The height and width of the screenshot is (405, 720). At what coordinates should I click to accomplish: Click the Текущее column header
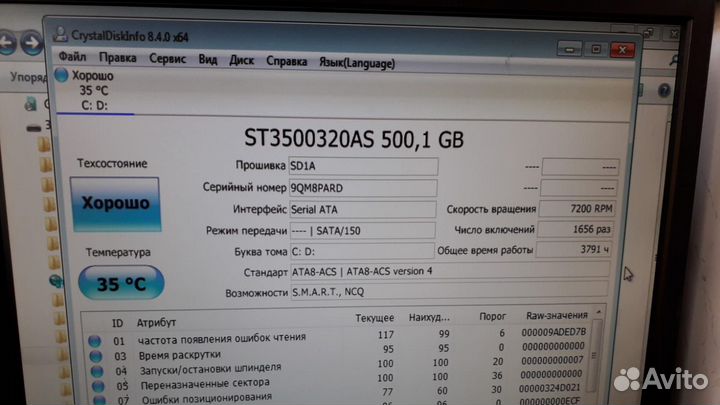[374, 318]
